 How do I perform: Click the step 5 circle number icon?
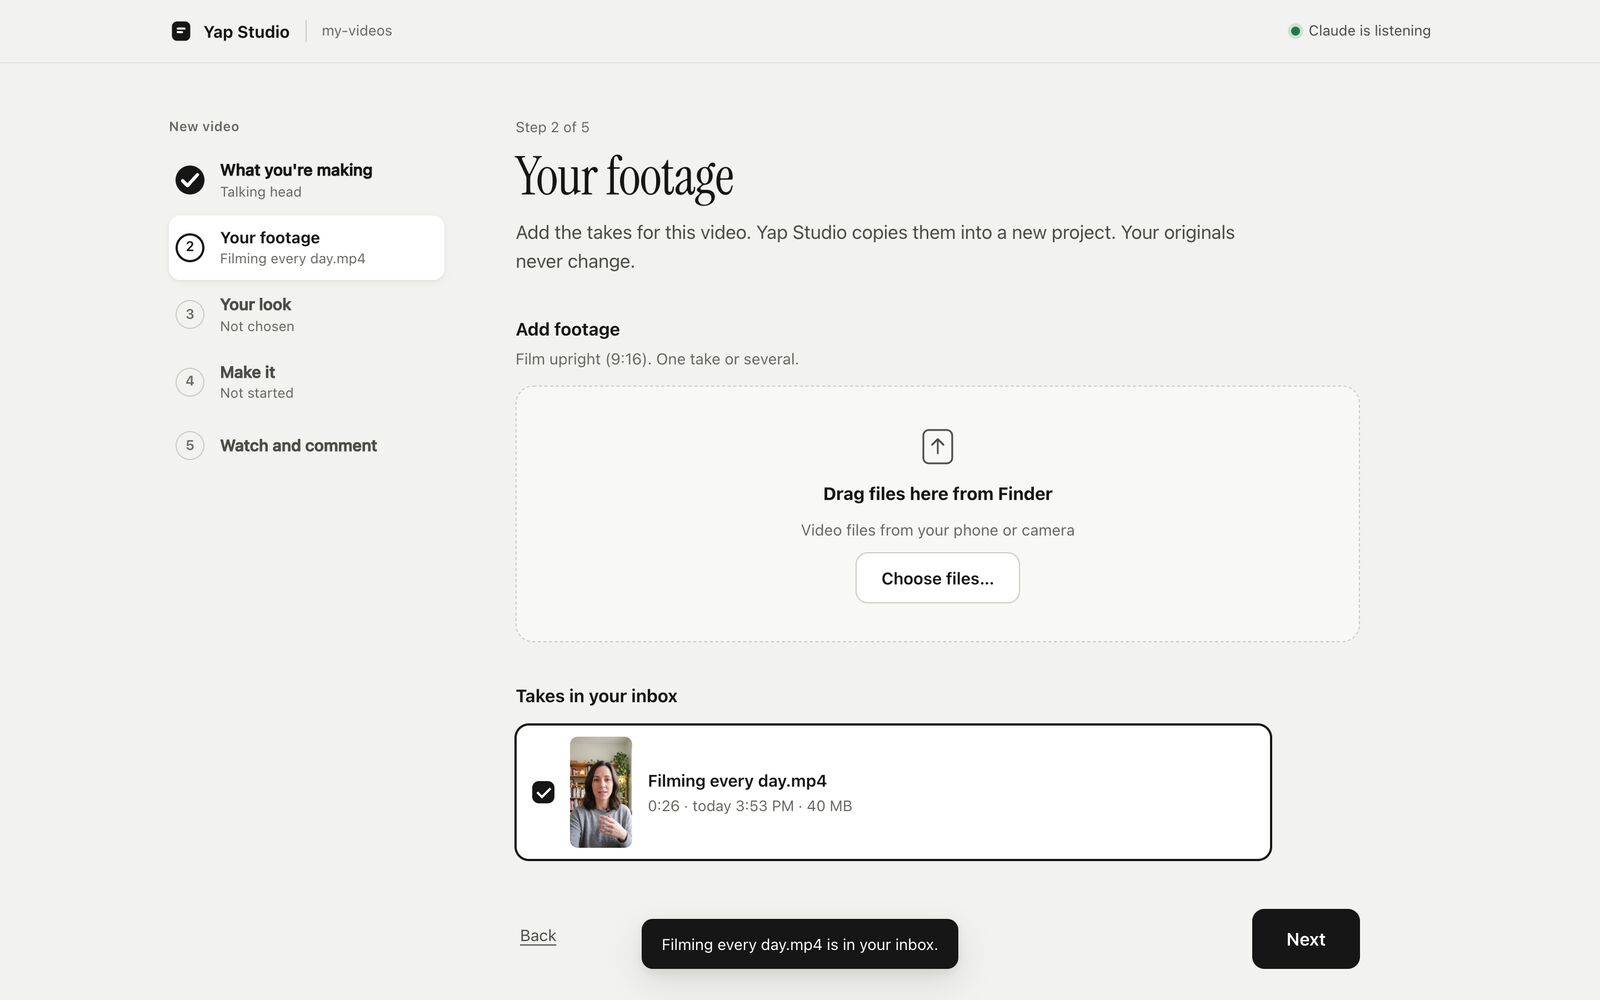click(x=190, y=445)
